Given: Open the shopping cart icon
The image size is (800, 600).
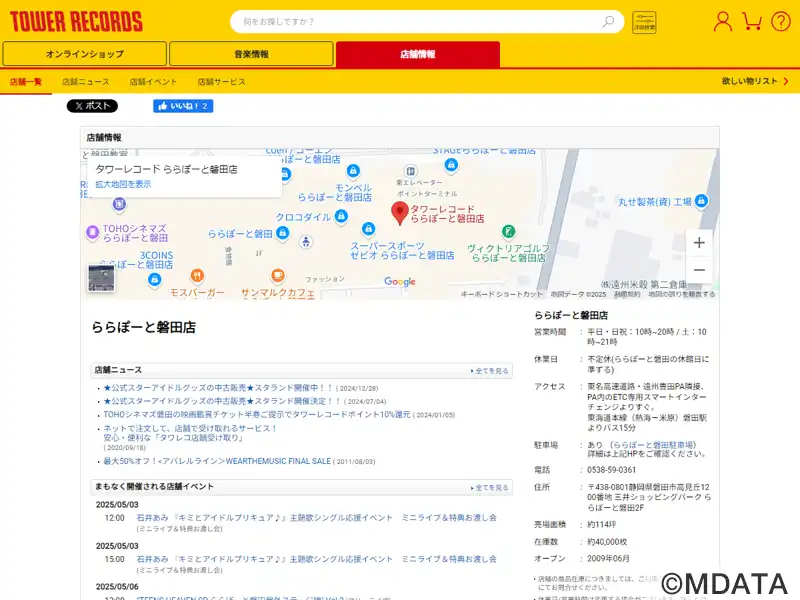Looking at the screenshot, I should (x=752, y=21).
